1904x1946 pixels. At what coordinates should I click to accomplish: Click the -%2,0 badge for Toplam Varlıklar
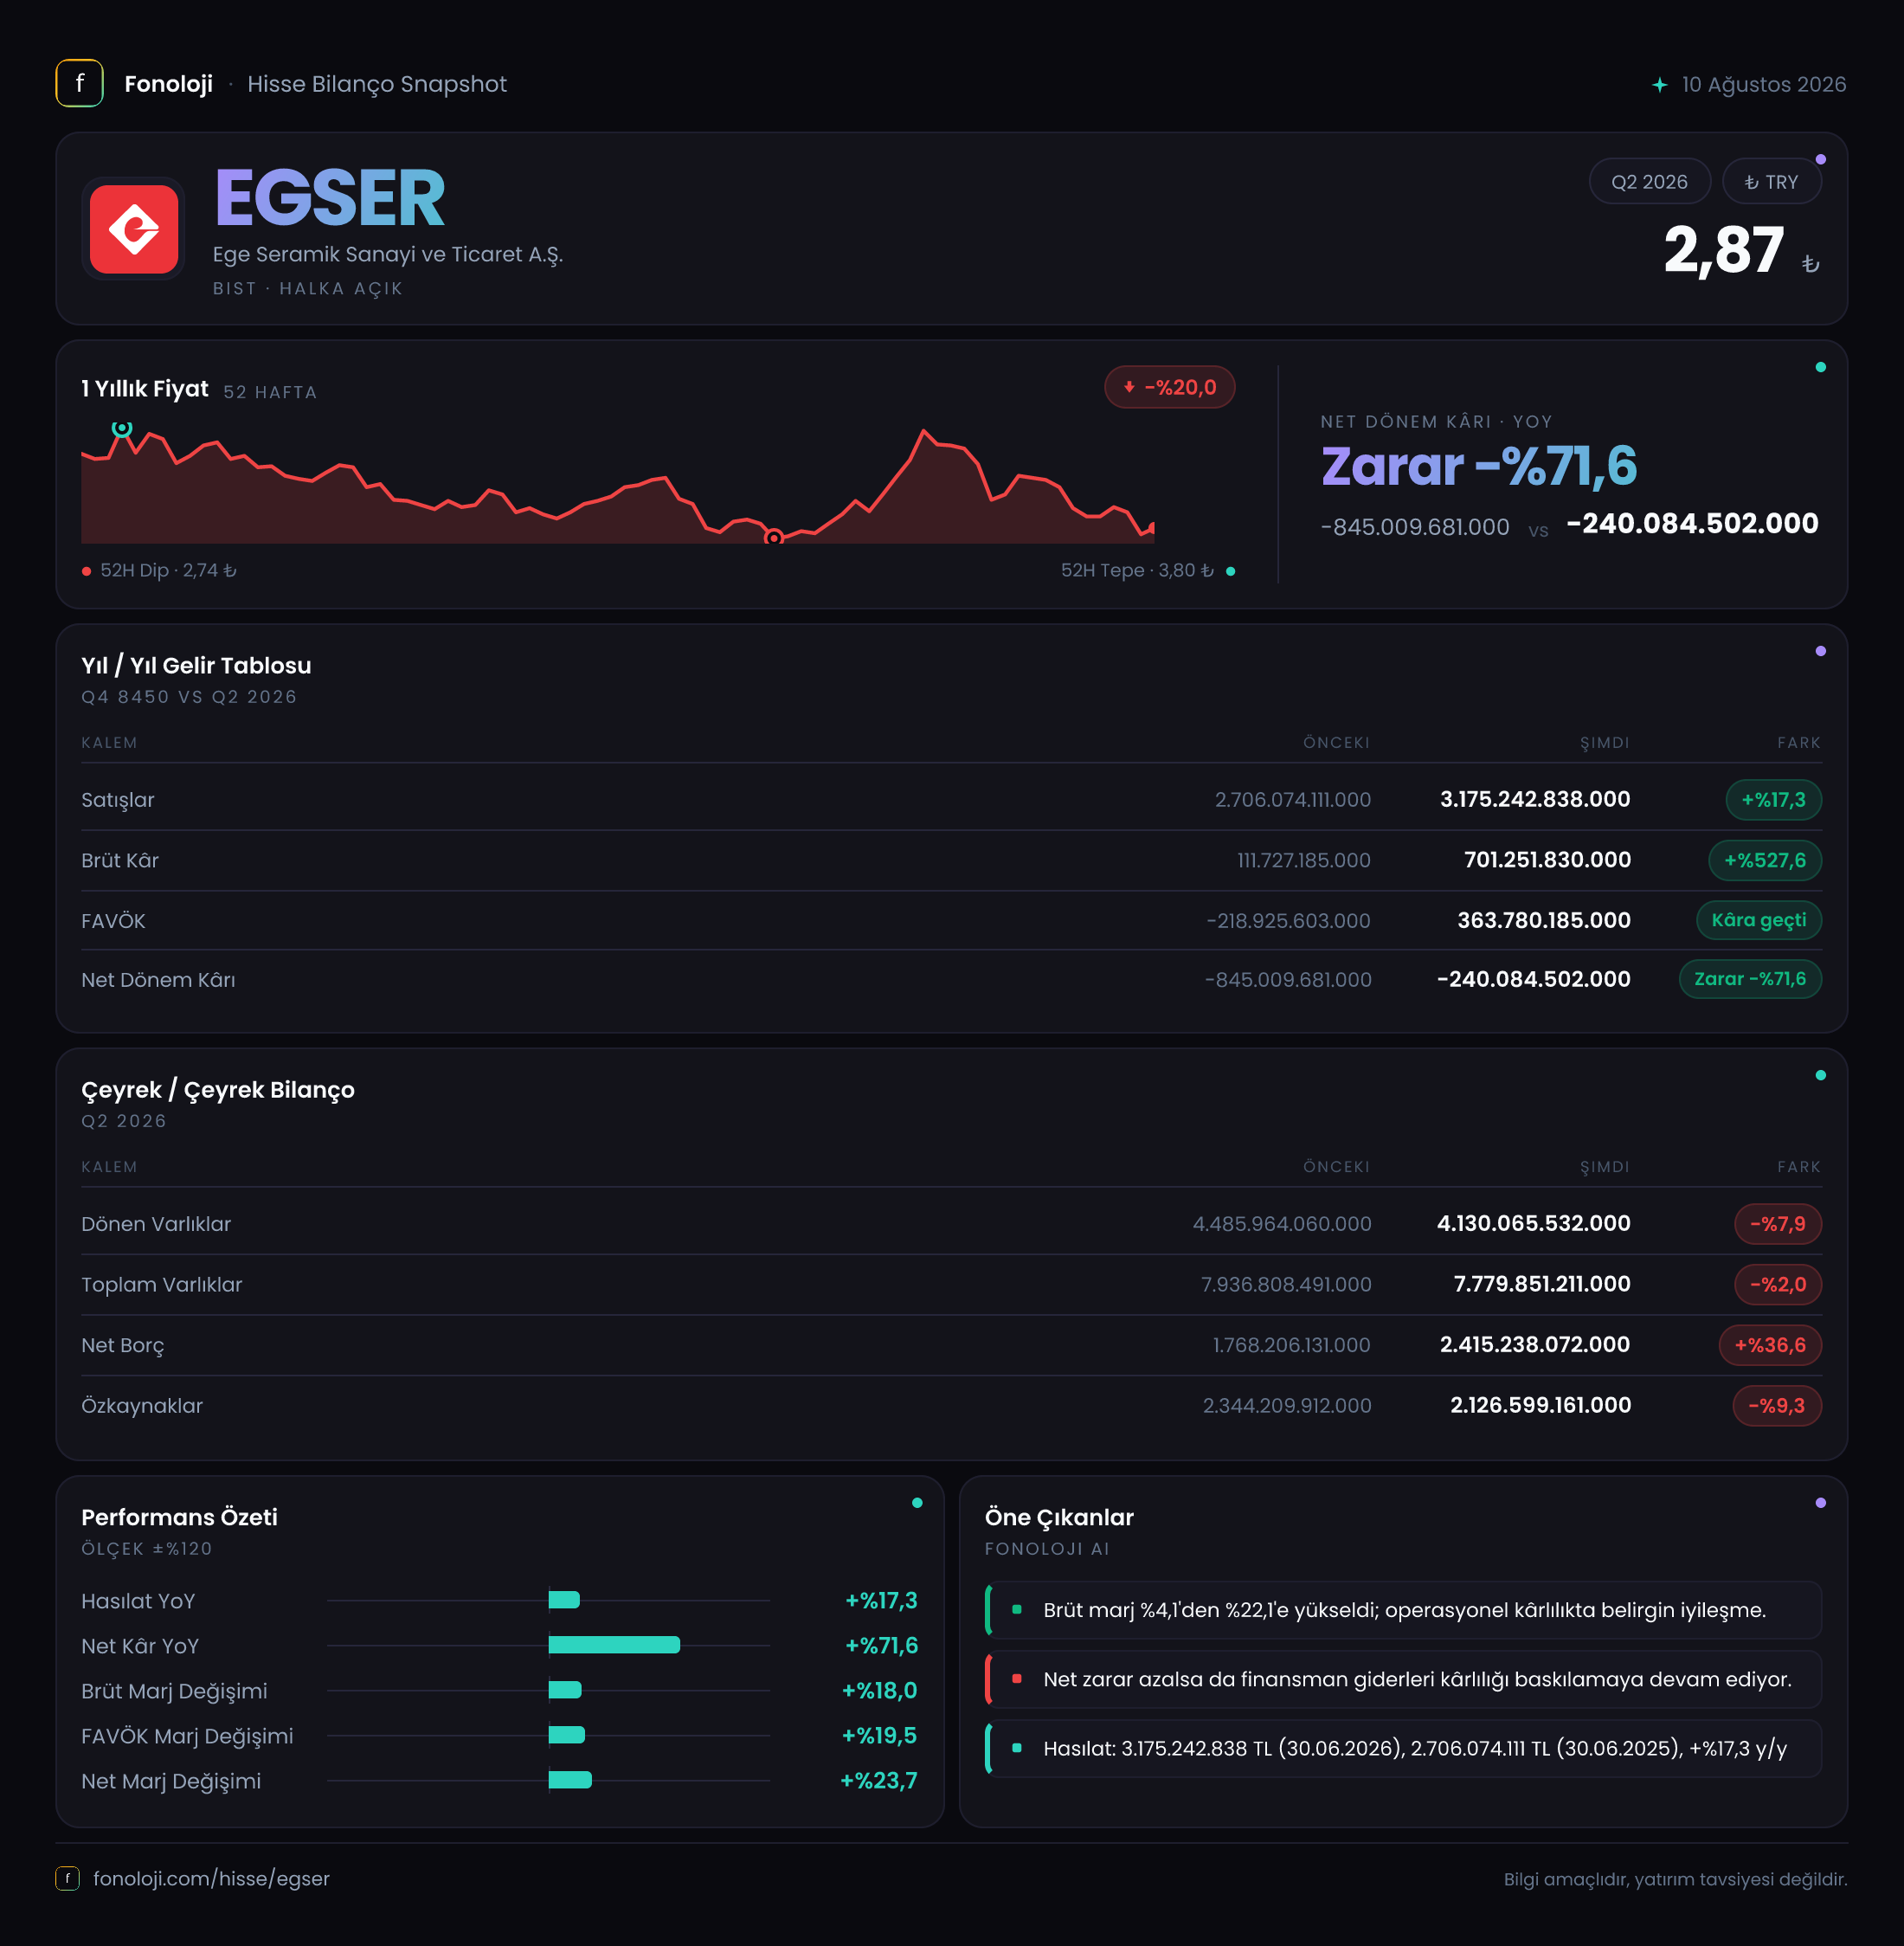click(1777, 1284)
